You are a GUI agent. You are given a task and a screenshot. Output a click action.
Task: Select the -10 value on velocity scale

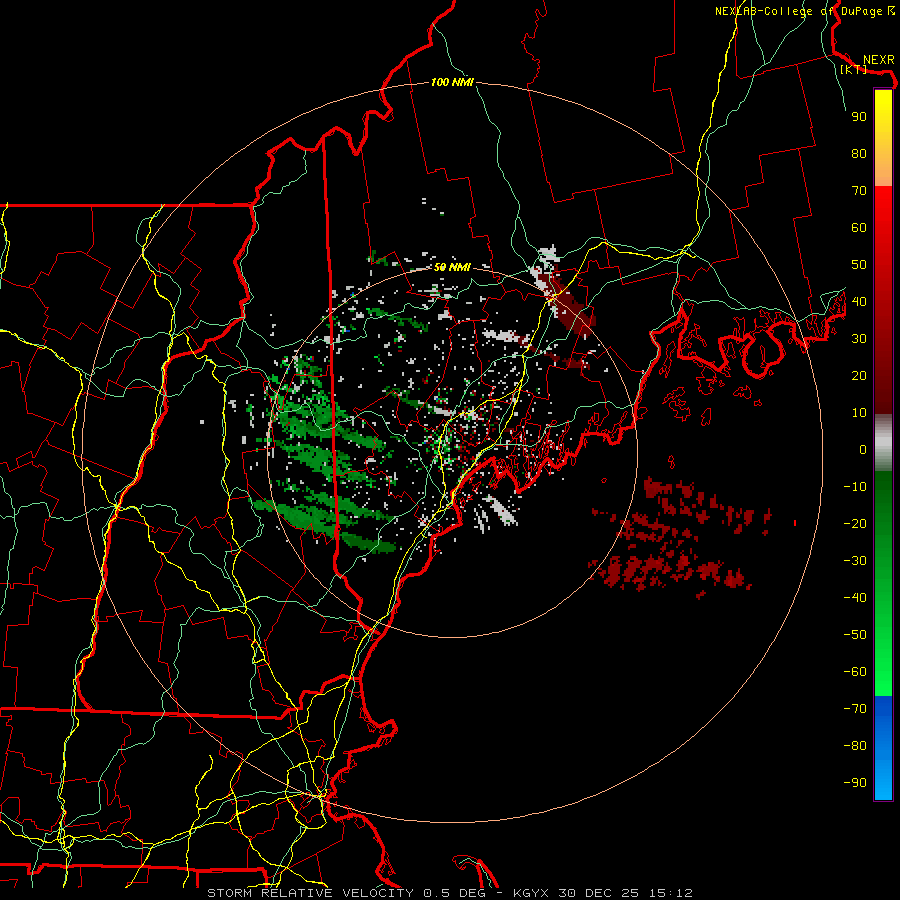pos(855,487)
